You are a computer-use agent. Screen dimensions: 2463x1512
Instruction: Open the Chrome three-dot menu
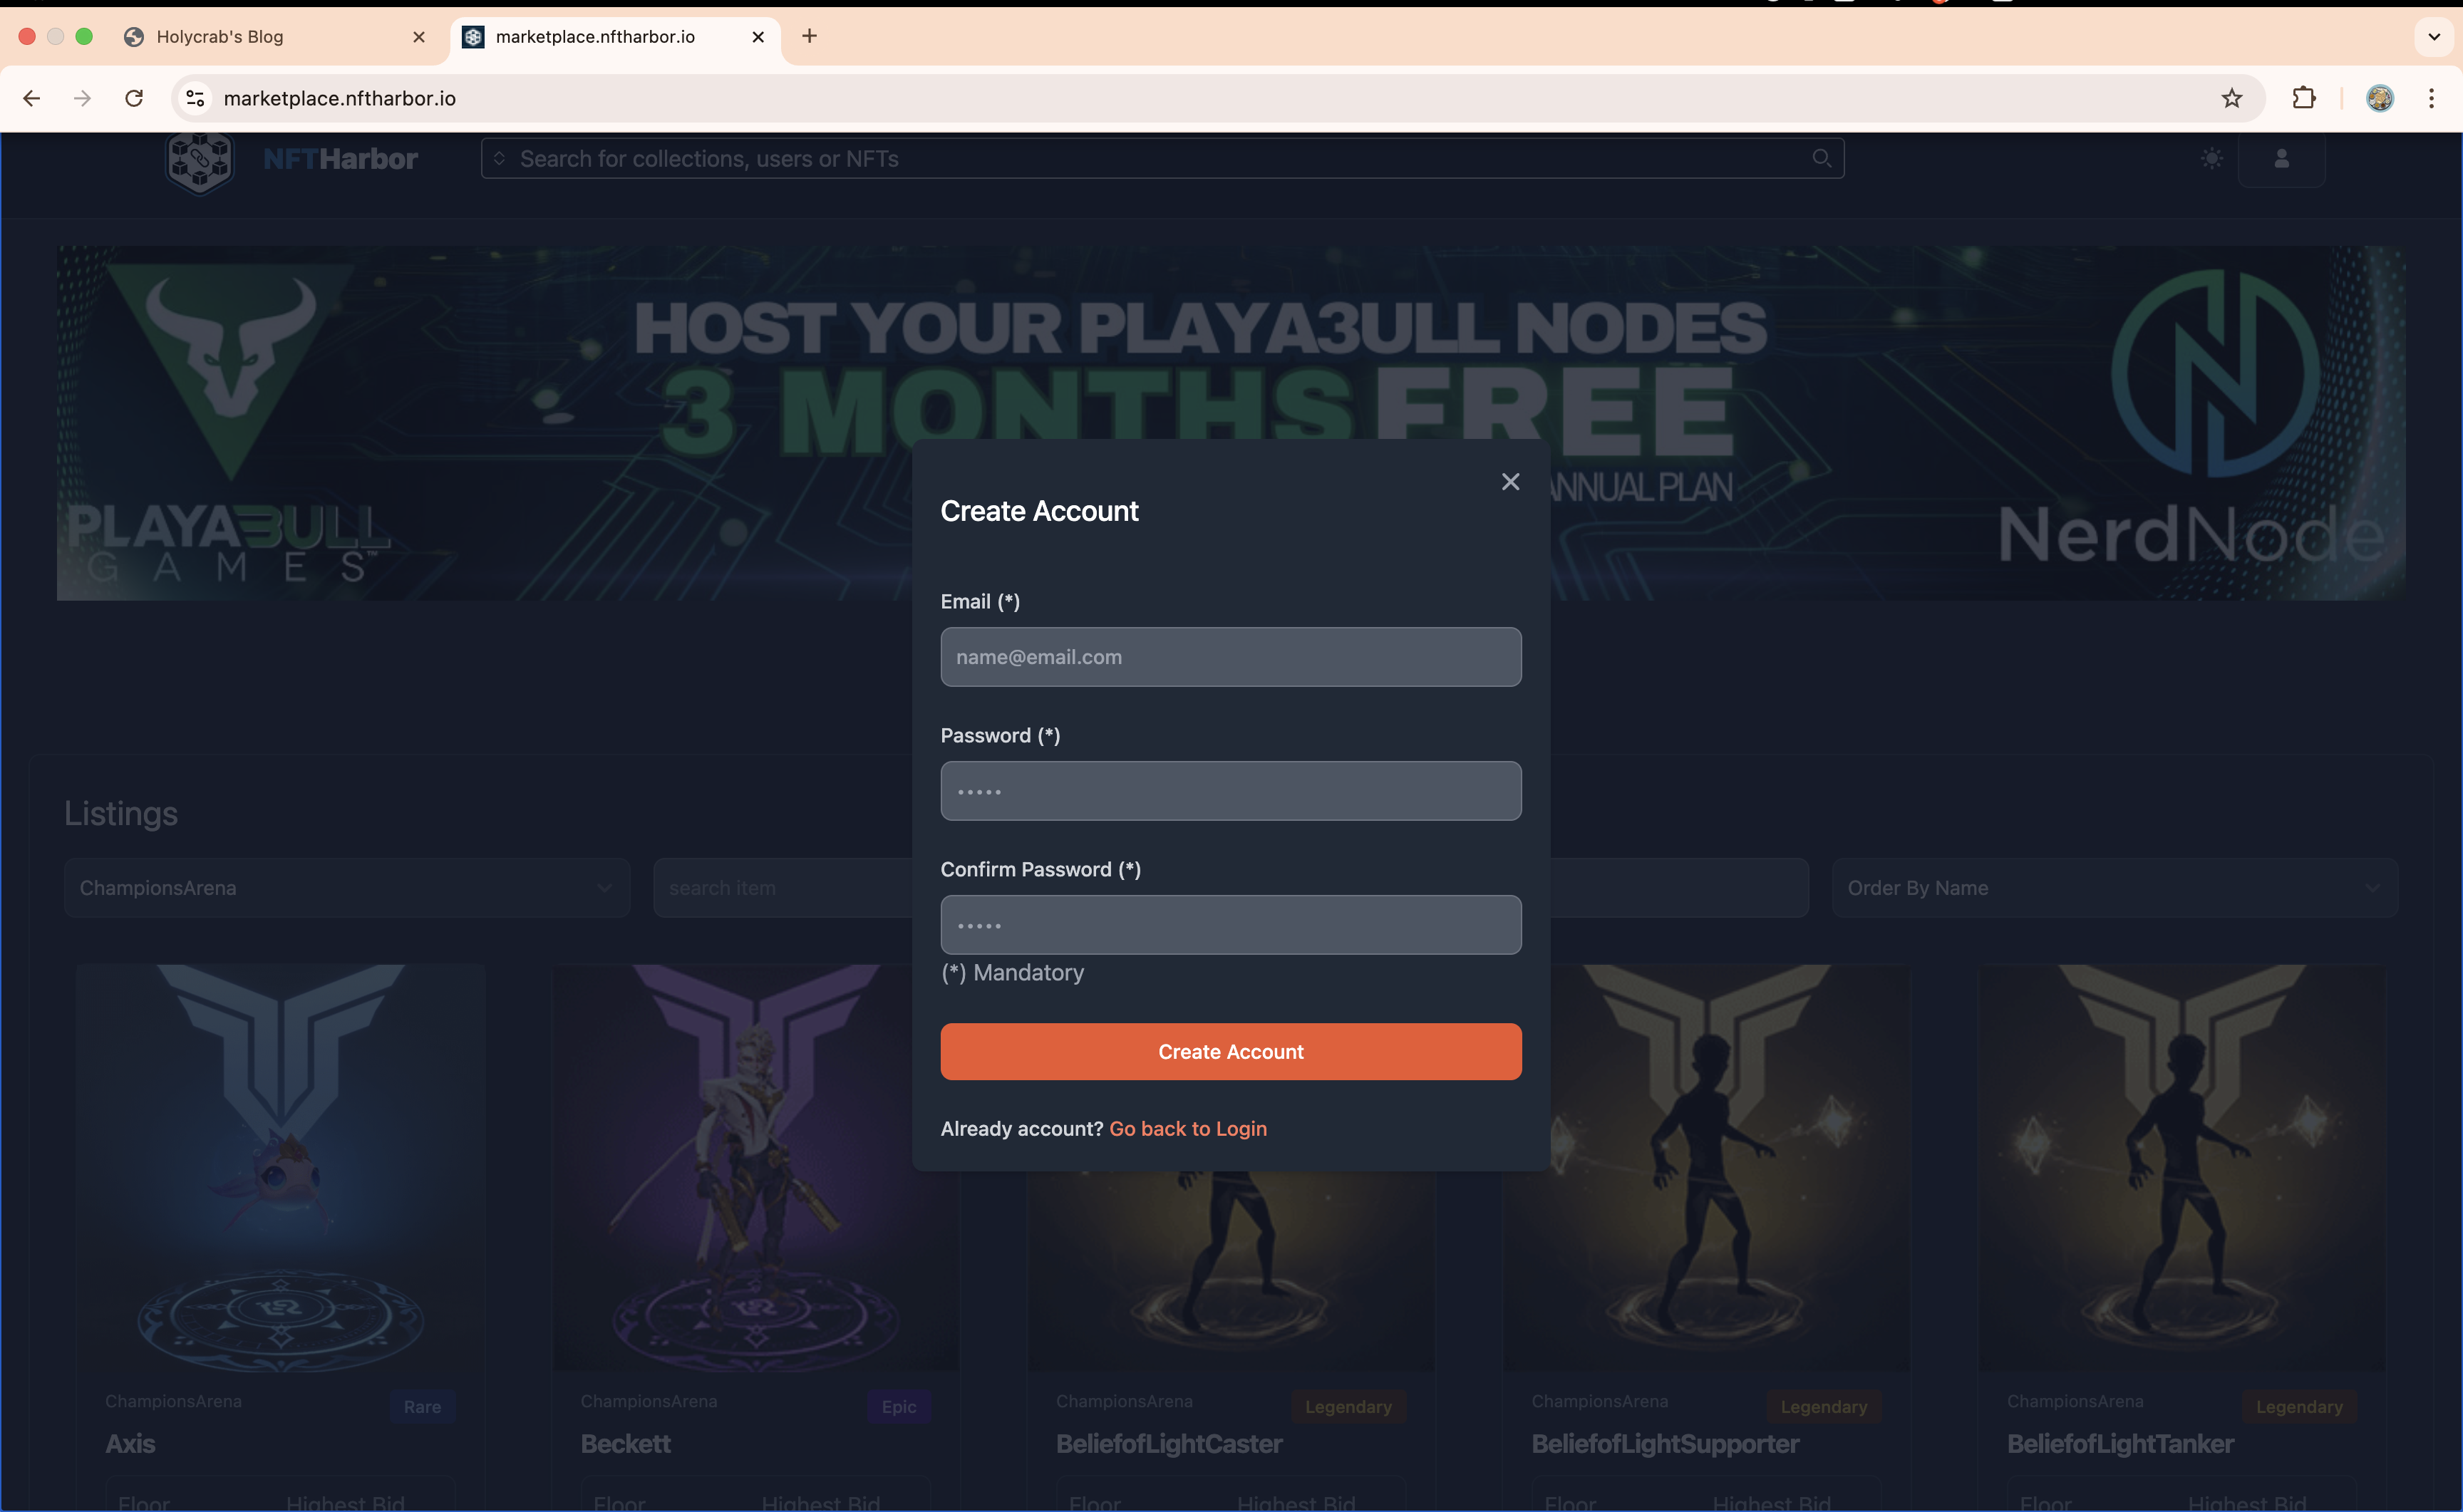click(2432, 98)
